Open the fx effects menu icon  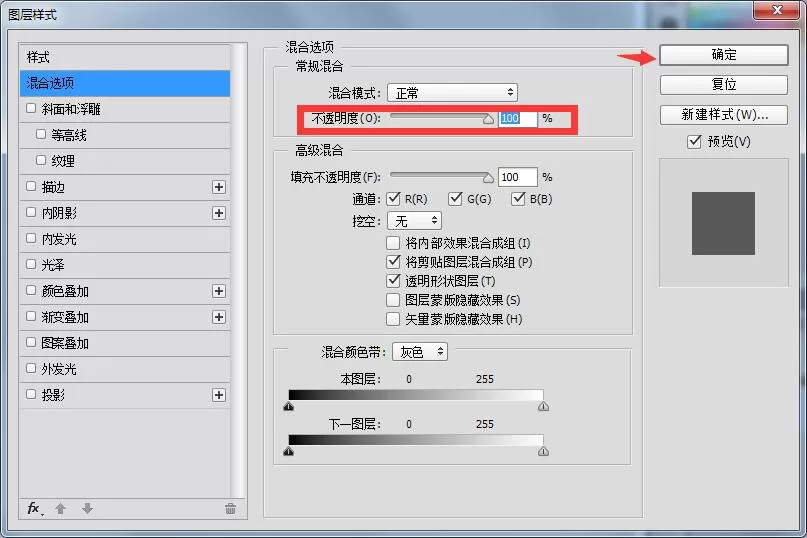click(x=35, y=509)
